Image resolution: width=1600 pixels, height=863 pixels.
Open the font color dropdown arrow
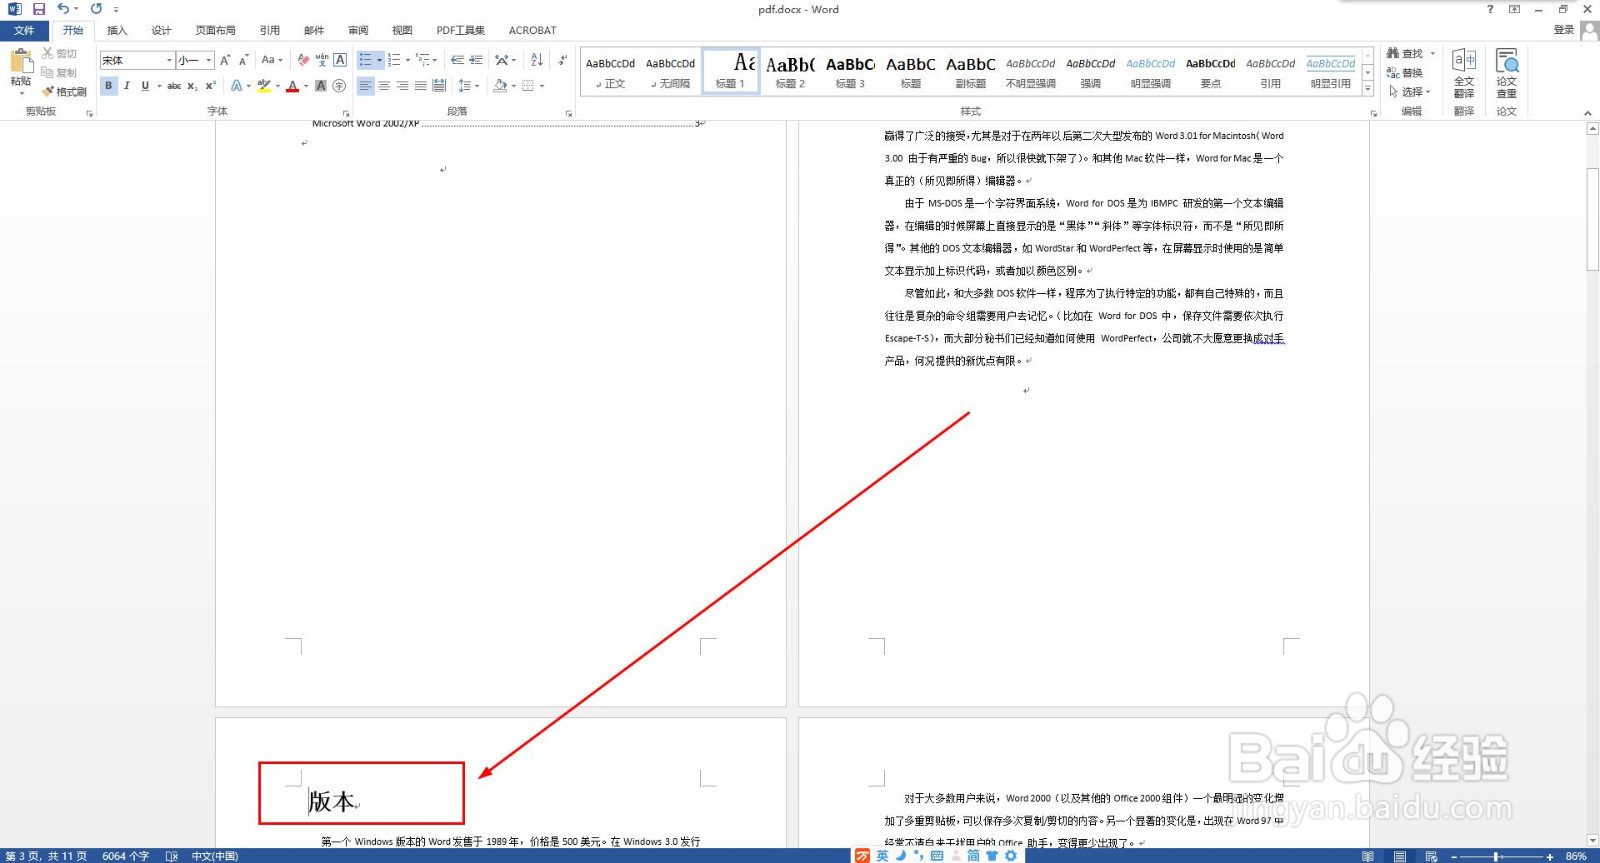[x=306, y=86]
